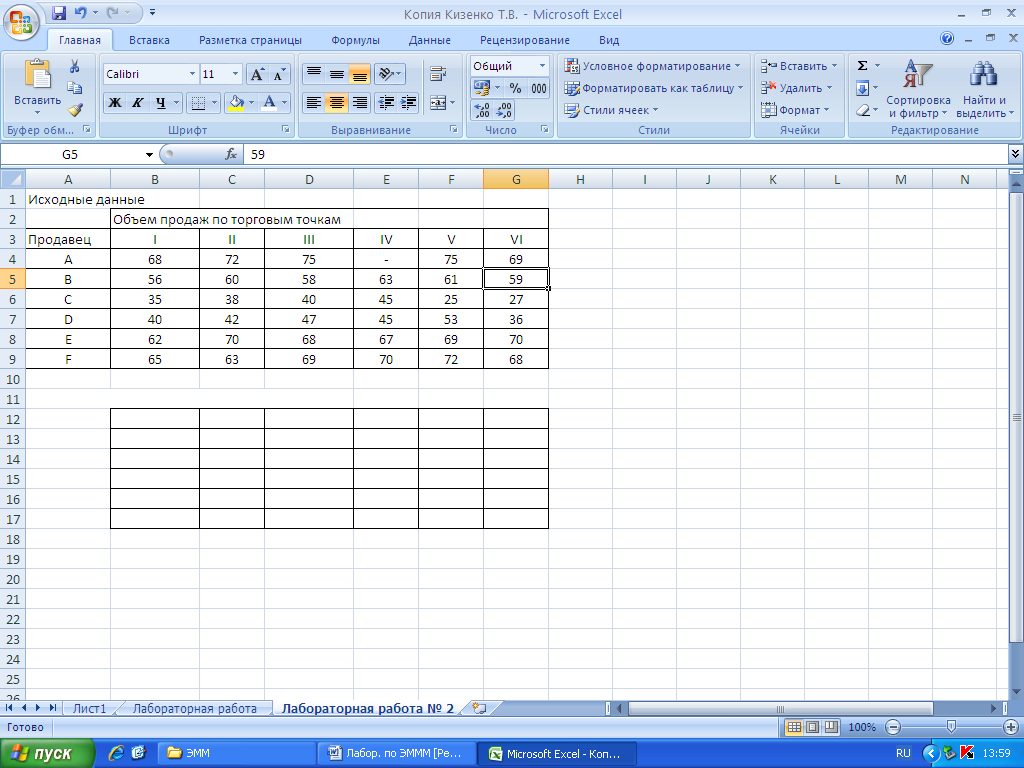Click the accounting currency format icon
Image resolution: width=1024 pixels, height=768 pixels.
pyautogui.click(x=482, y=88)
